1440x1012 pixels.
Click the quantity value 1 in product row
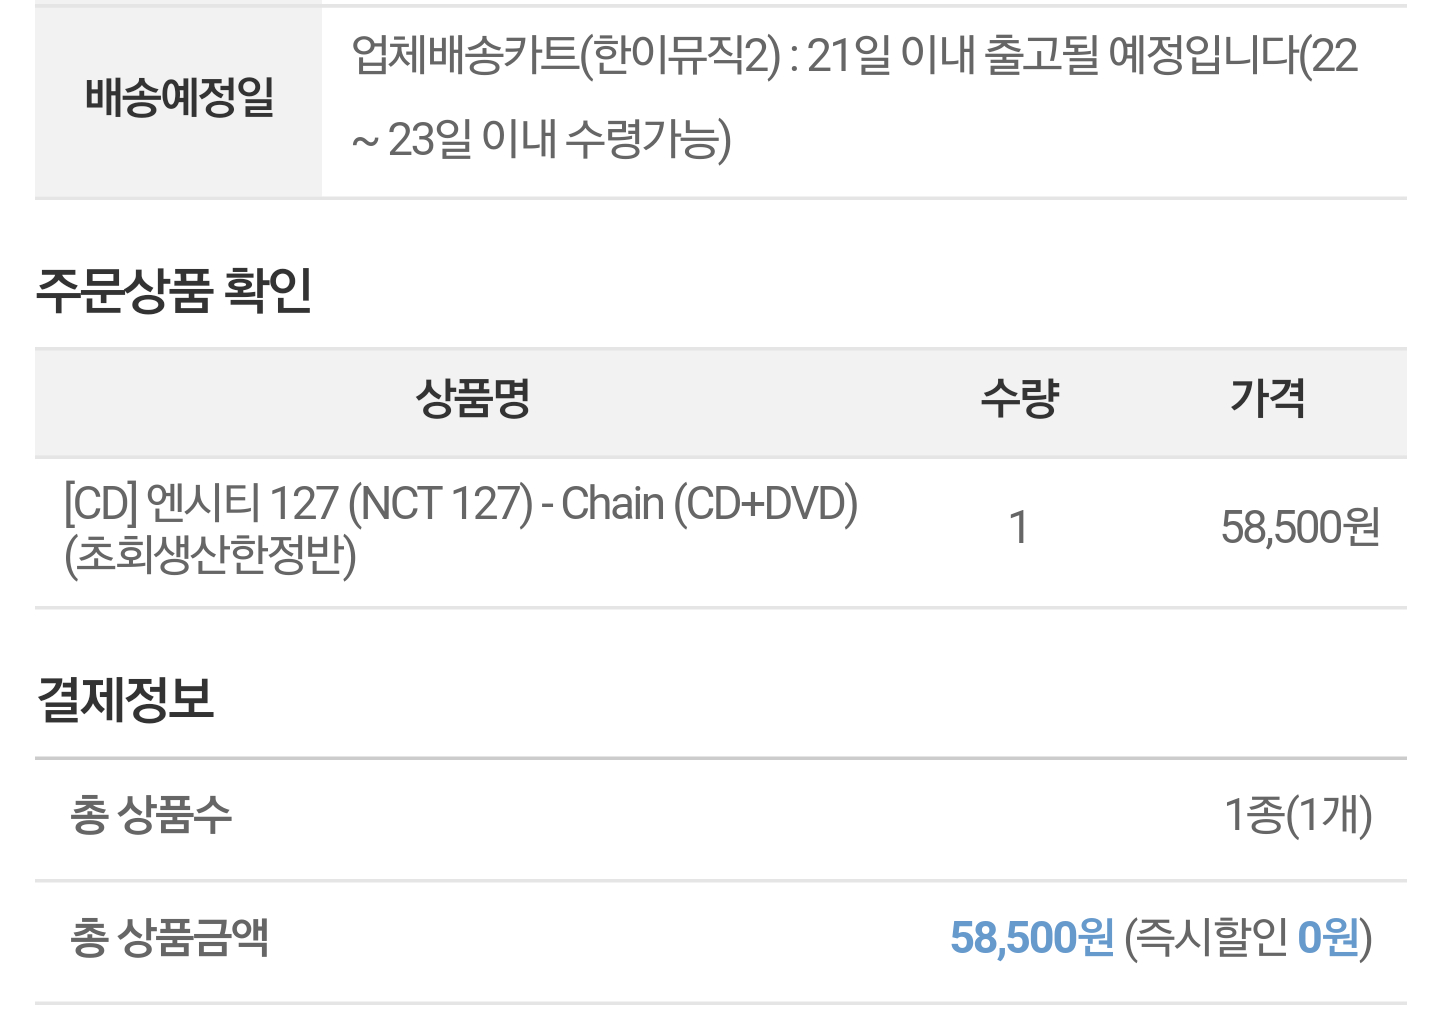point(1019,528)
